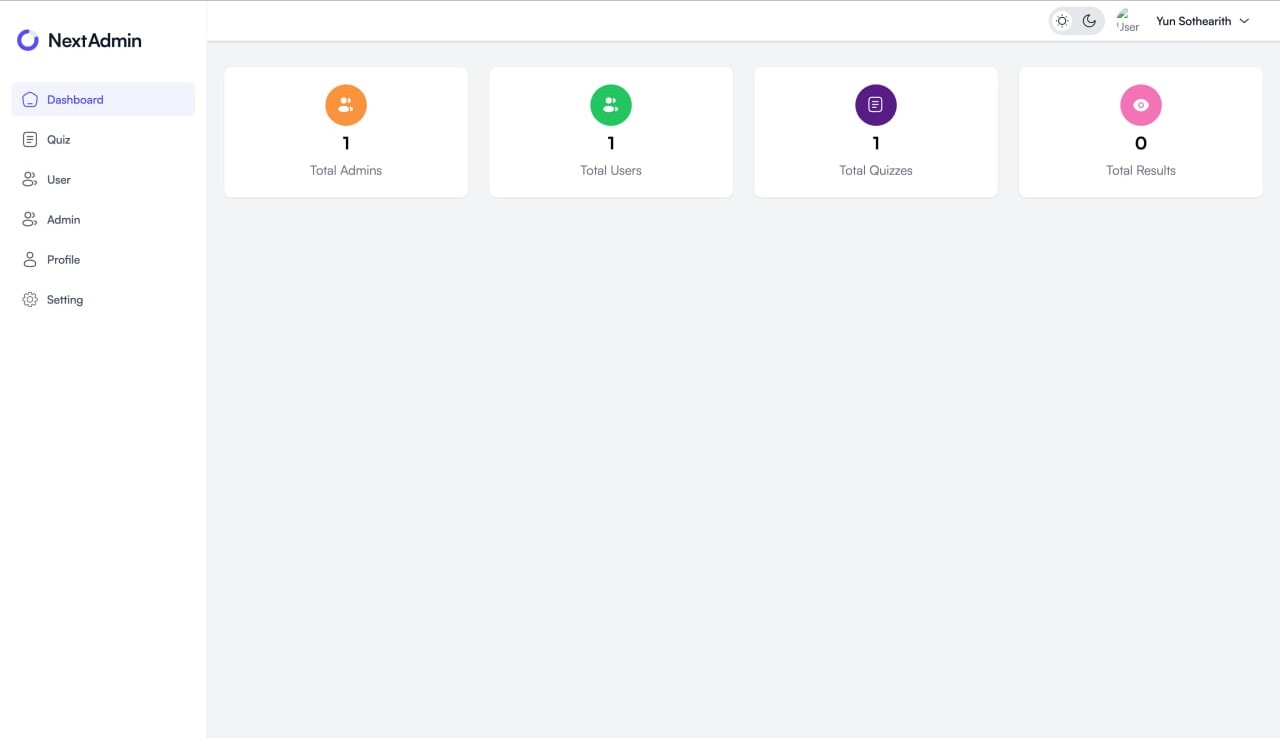The width and height of the screenshot is (1280, 738).
Task: Click the Quiz document icon in sidebar
Action: (x=30, y=140)
